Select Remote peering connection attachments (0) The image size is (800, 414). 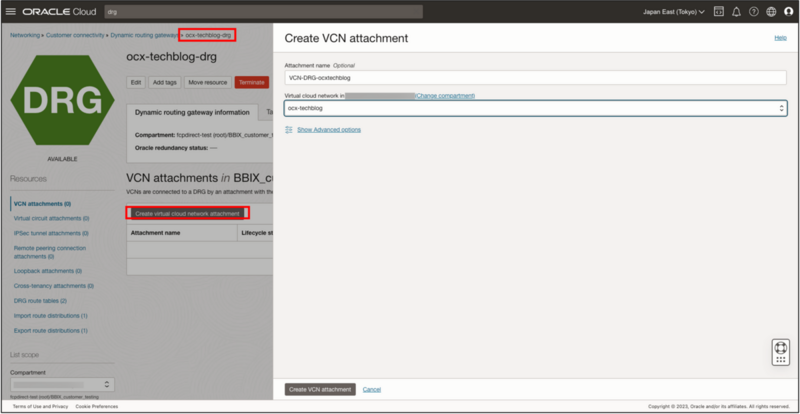(x=50, y=252)
